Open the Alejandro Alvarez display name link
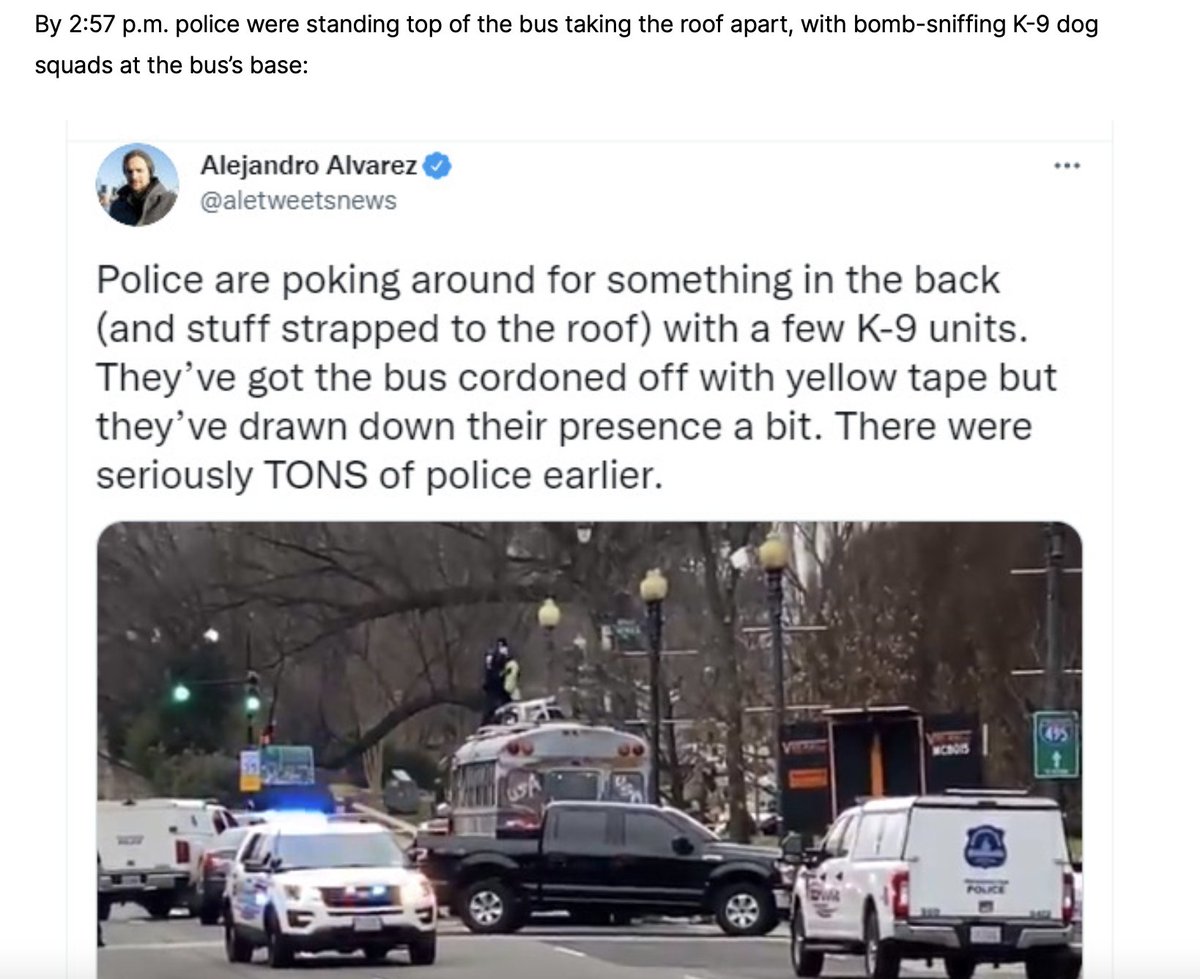The width and height of the screenshot is (1200, 979). [x=309, y=166]
